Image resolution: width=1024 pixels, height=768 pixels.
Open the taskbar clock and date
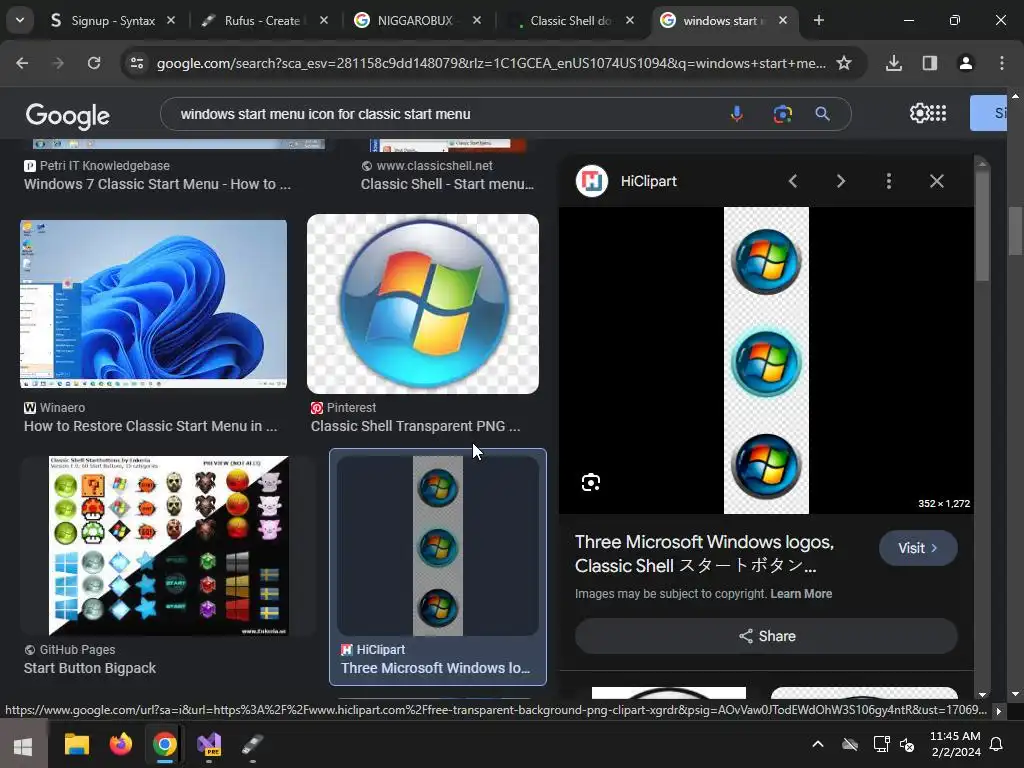955,744
